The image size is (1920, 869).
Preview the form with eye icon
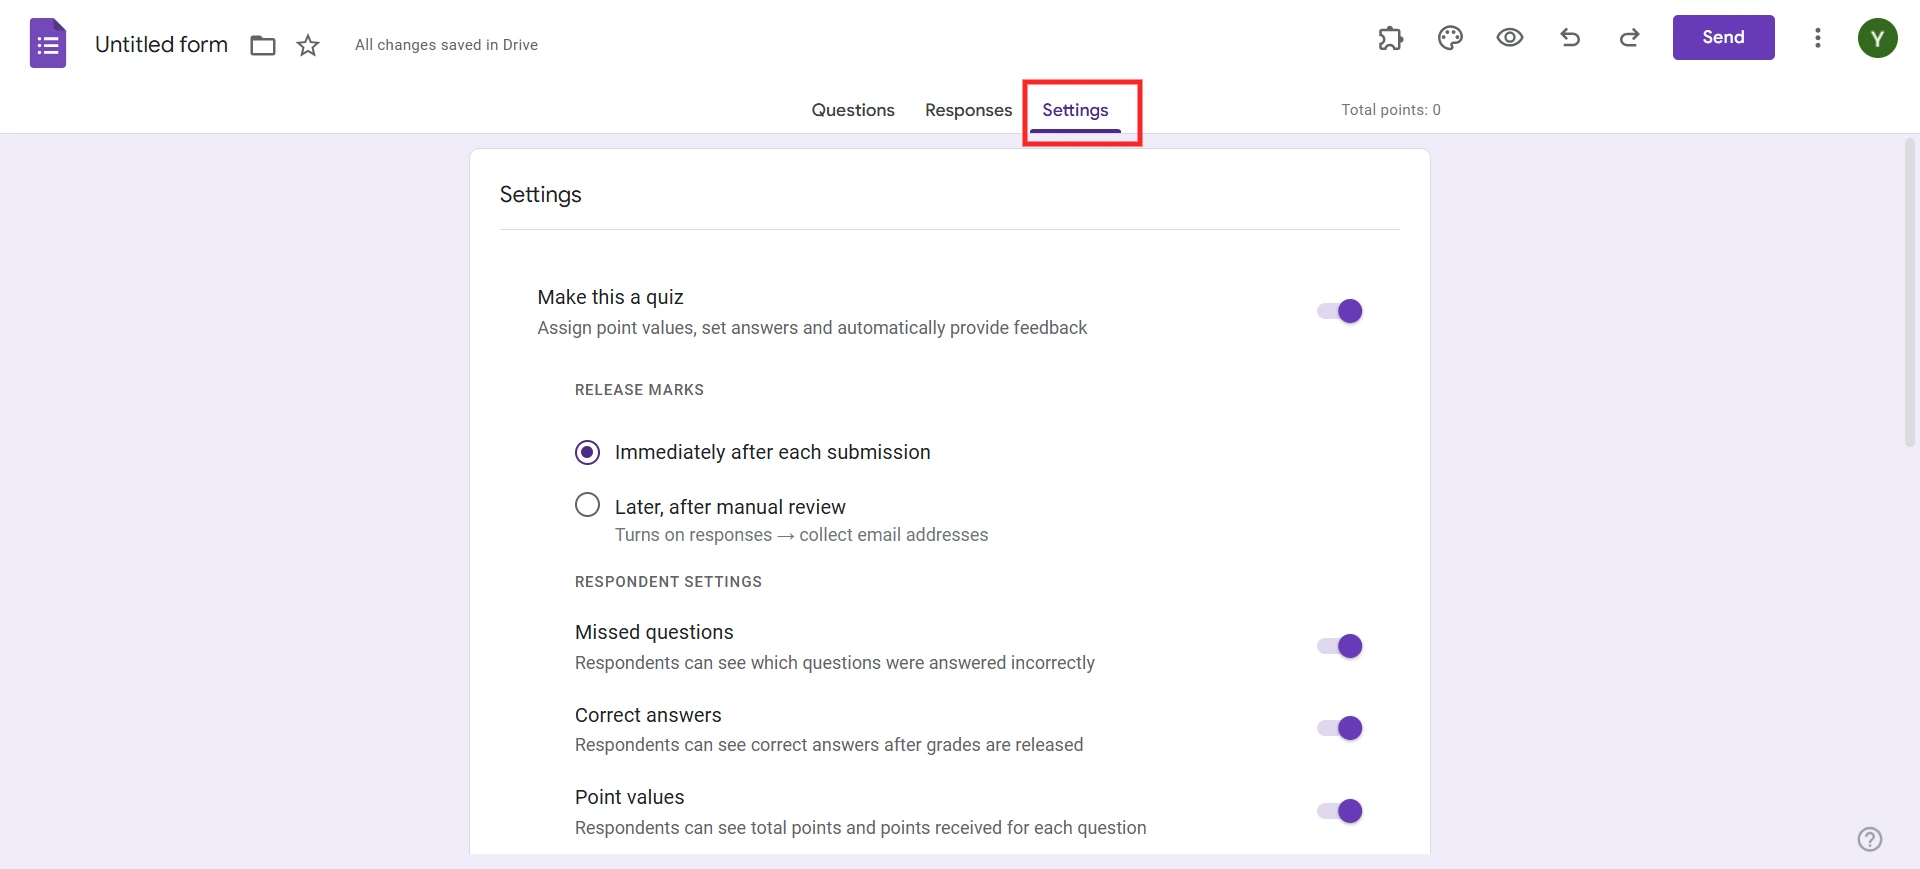1510,38
